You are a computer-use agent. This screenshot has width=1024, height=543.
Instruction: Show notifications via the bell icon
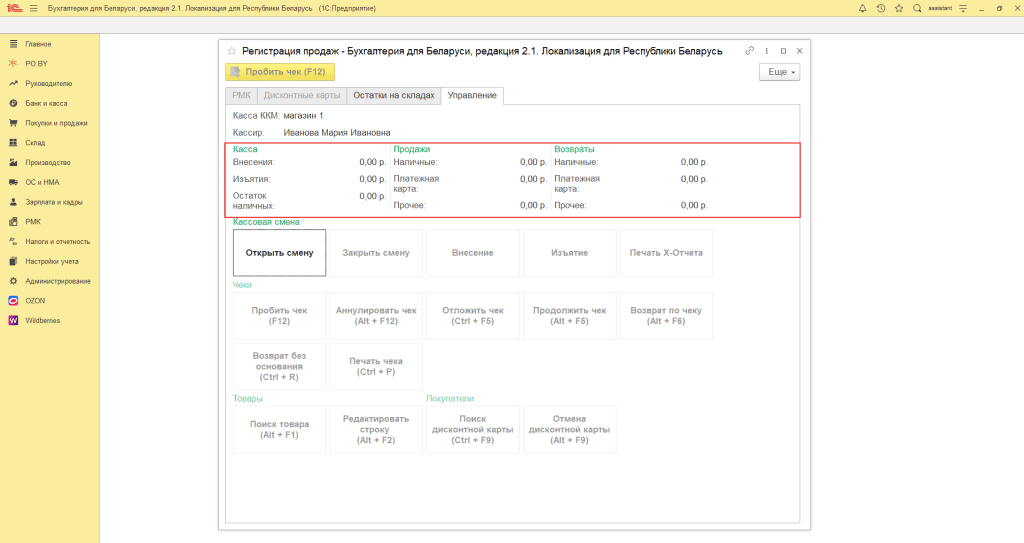pyautogui.click(x=862, y=8)
